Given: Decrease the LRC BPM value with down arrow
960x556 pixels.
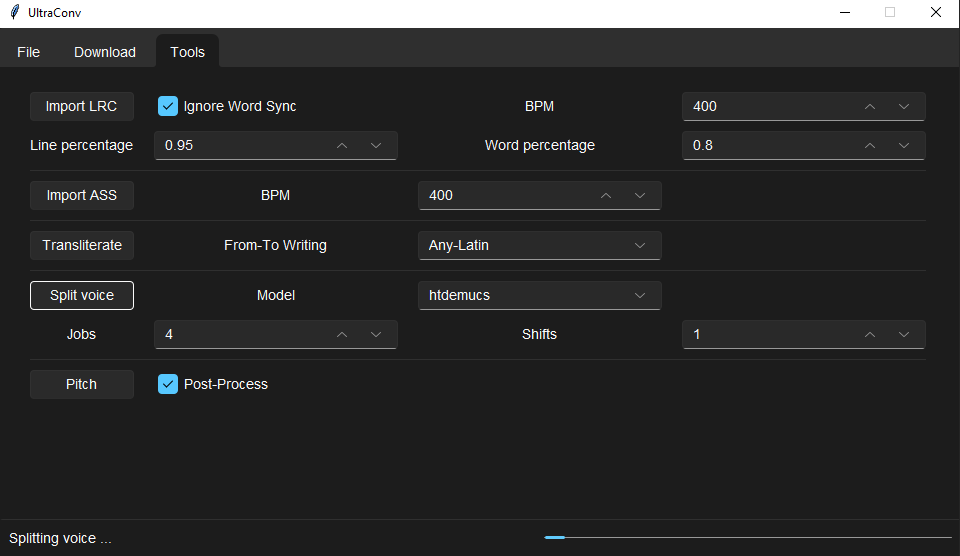Looking at the screenshot, I should 904,107.
